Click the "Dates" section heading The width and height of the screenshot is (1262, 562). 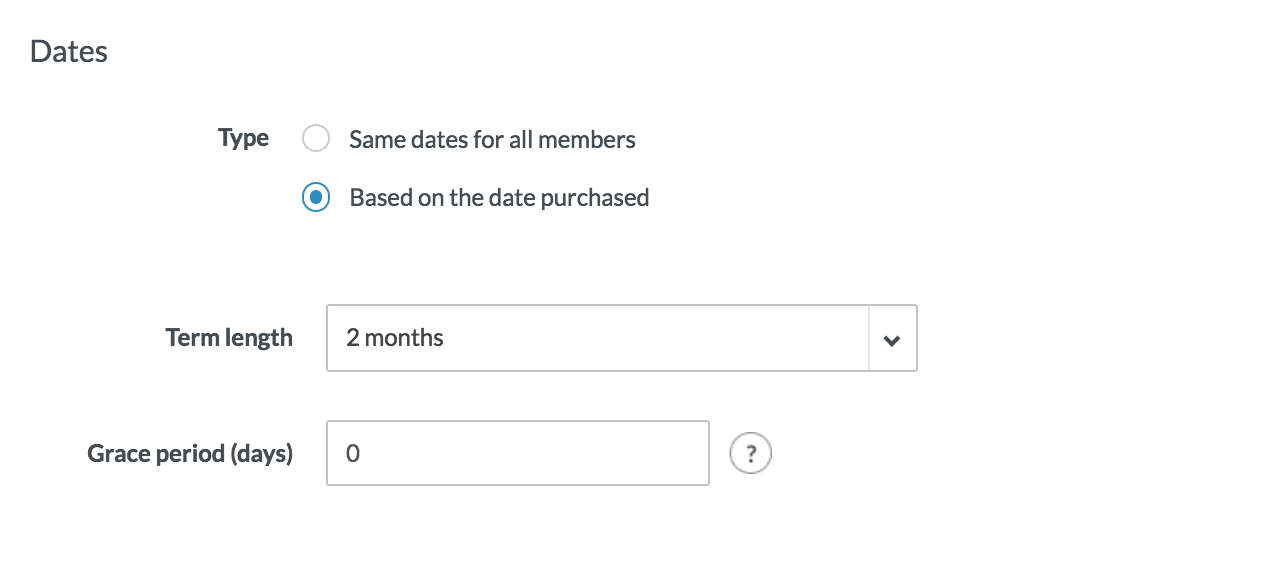click(69, 52)
